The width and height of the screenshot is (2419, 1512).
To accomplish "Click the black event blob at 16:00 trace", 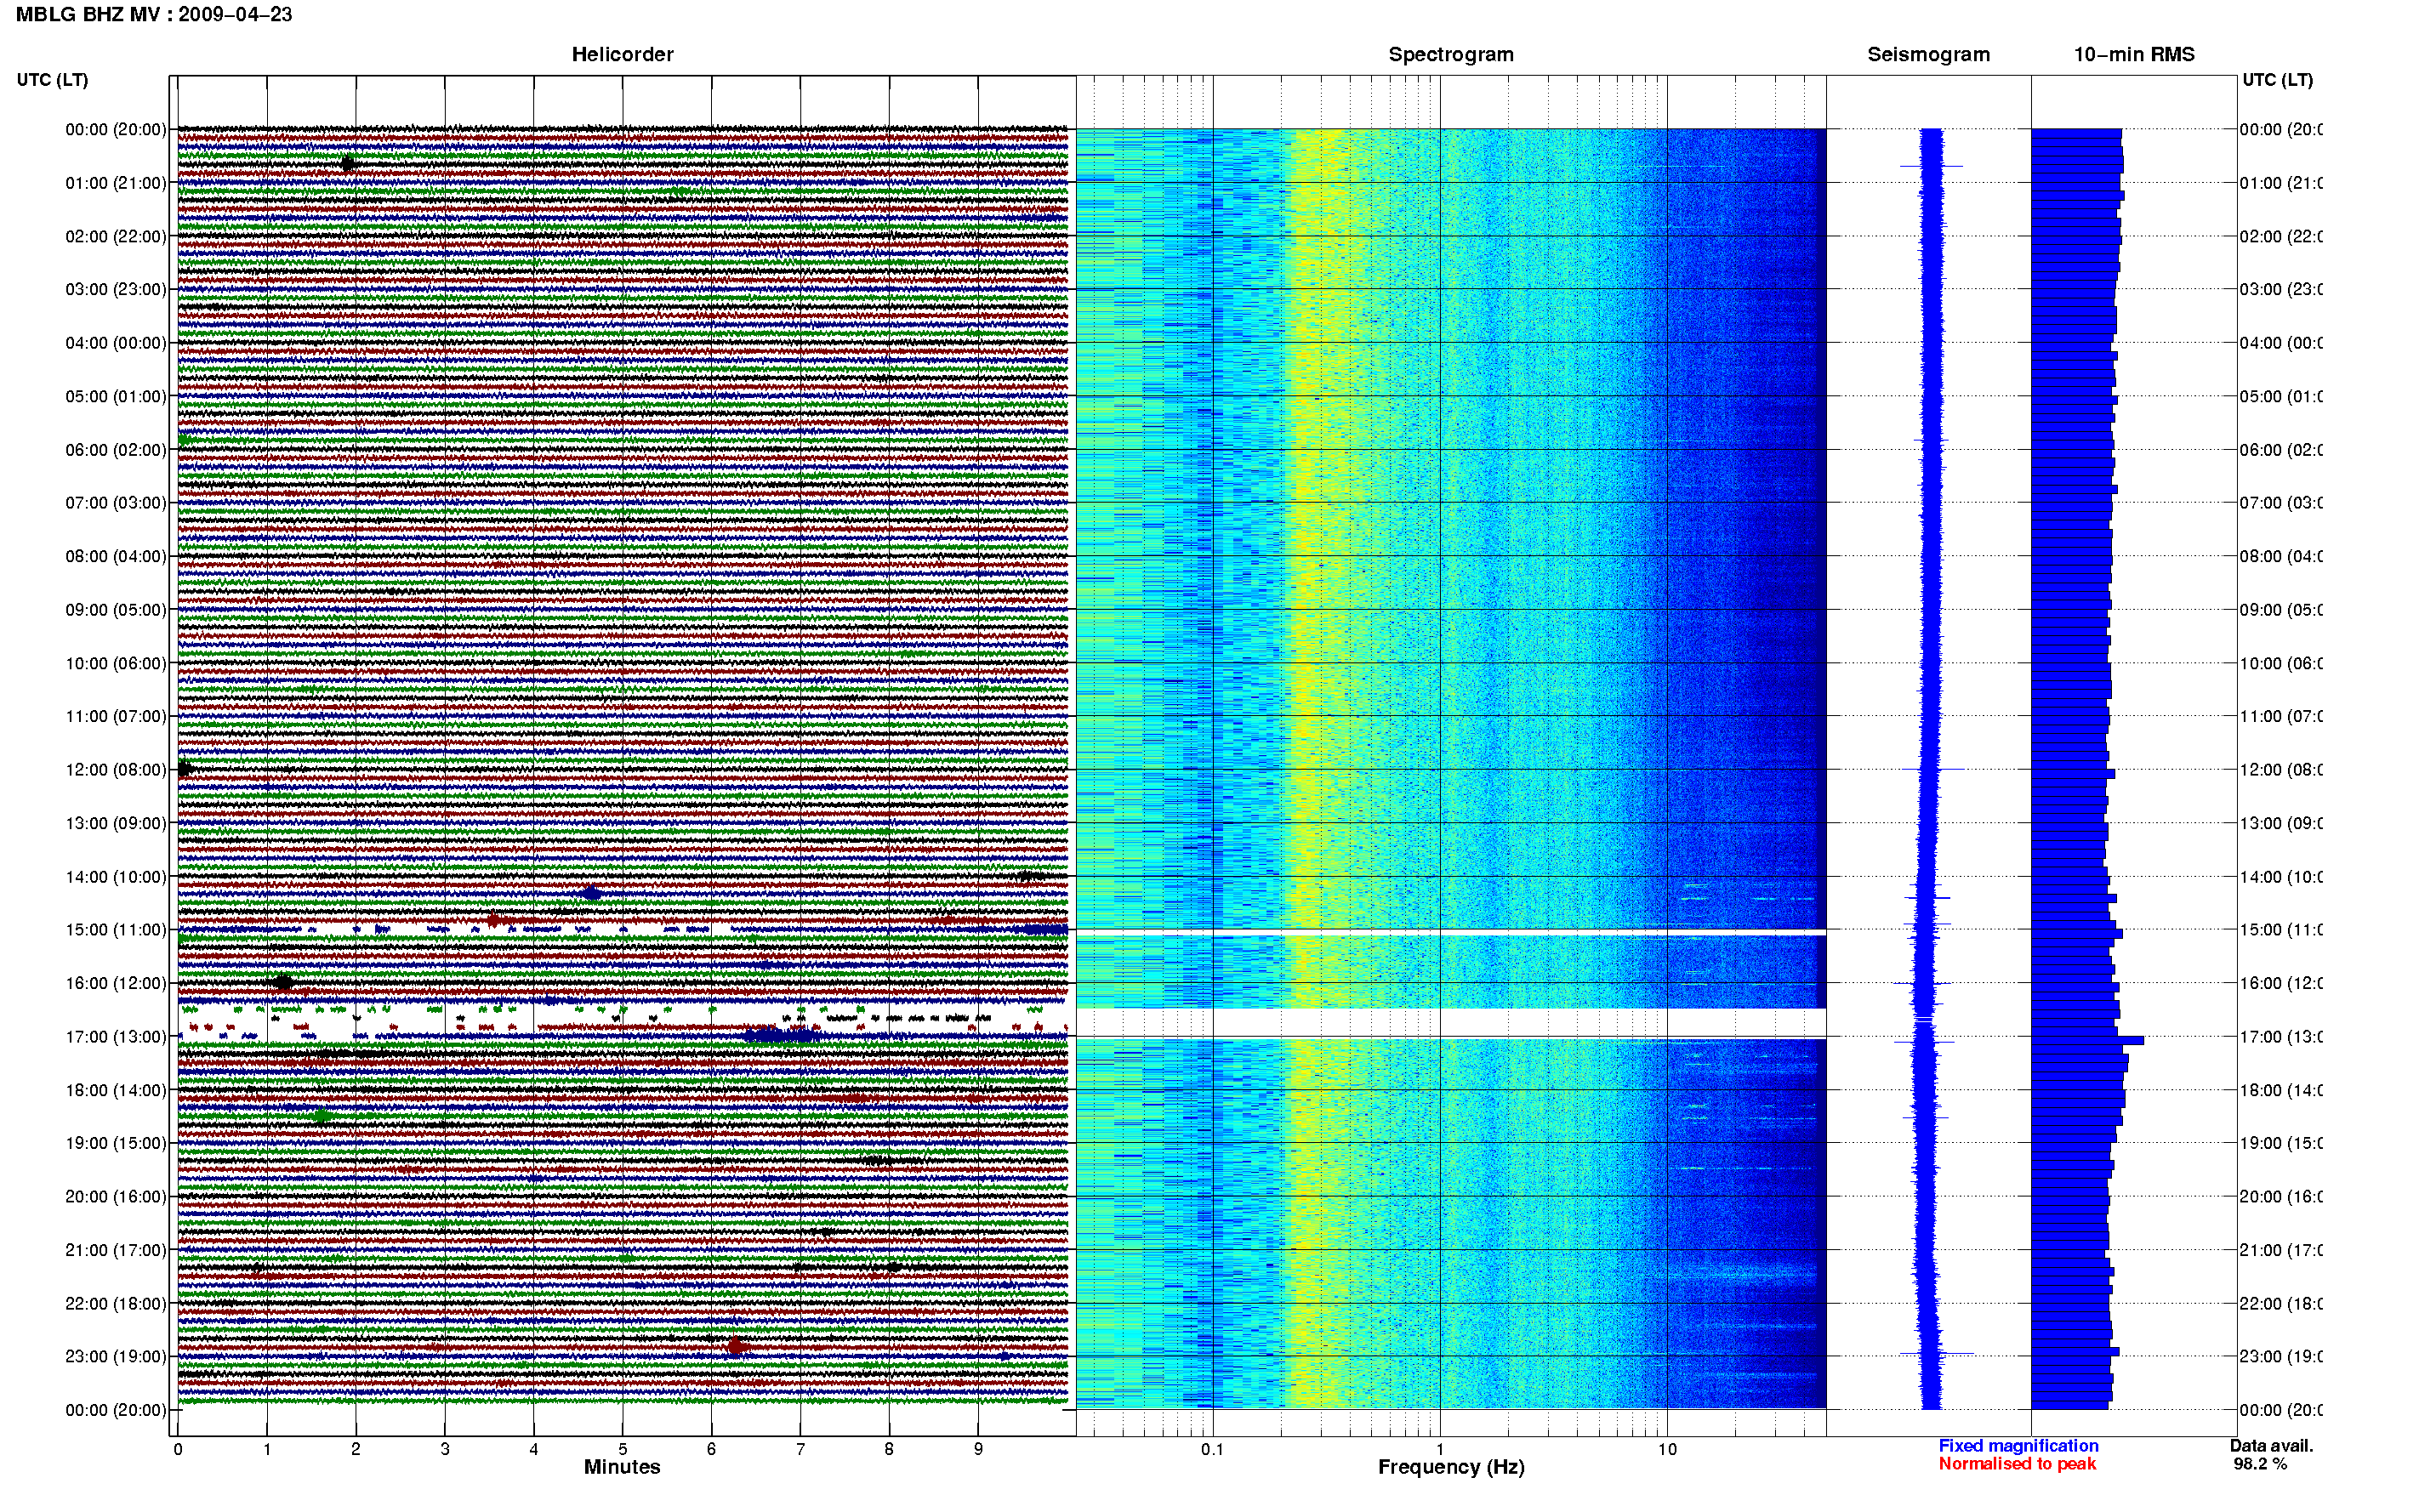I will [x=283, y=982].
